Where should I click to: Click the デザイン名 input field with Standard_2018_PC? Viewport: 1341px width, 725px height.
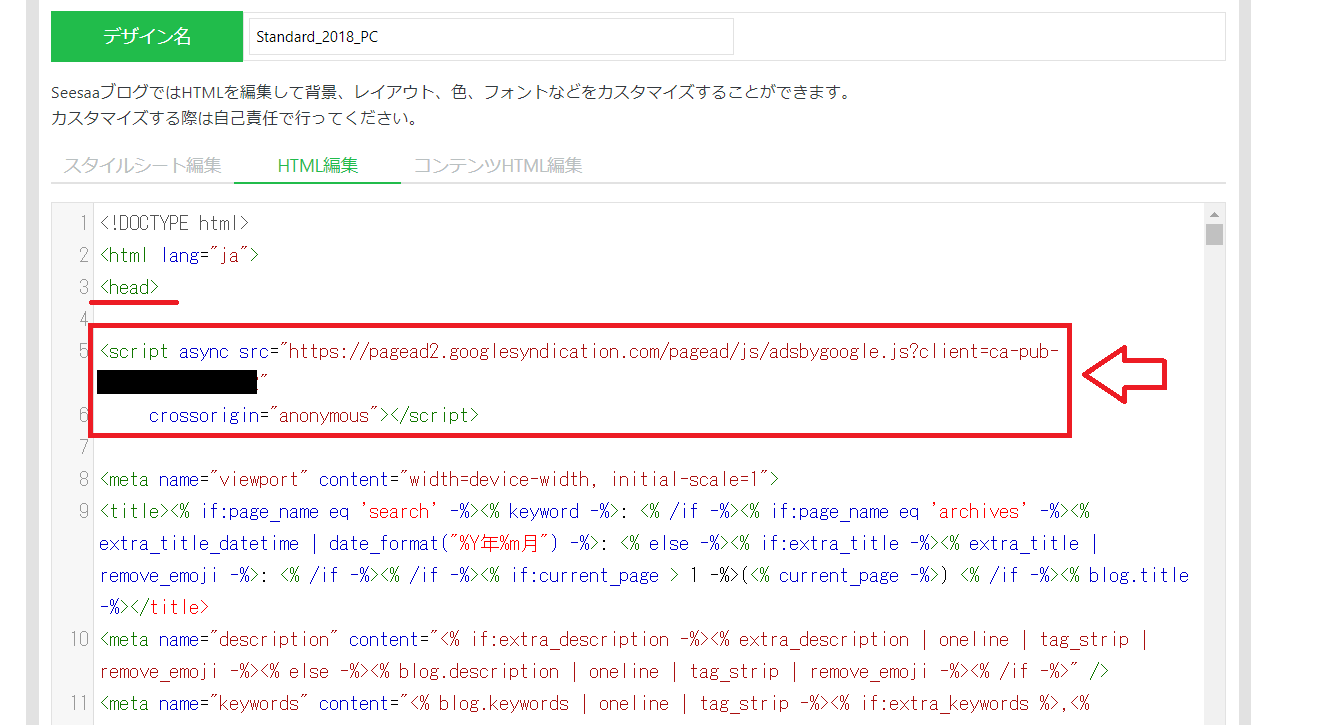pyautogui.click(x=491, y=37)
